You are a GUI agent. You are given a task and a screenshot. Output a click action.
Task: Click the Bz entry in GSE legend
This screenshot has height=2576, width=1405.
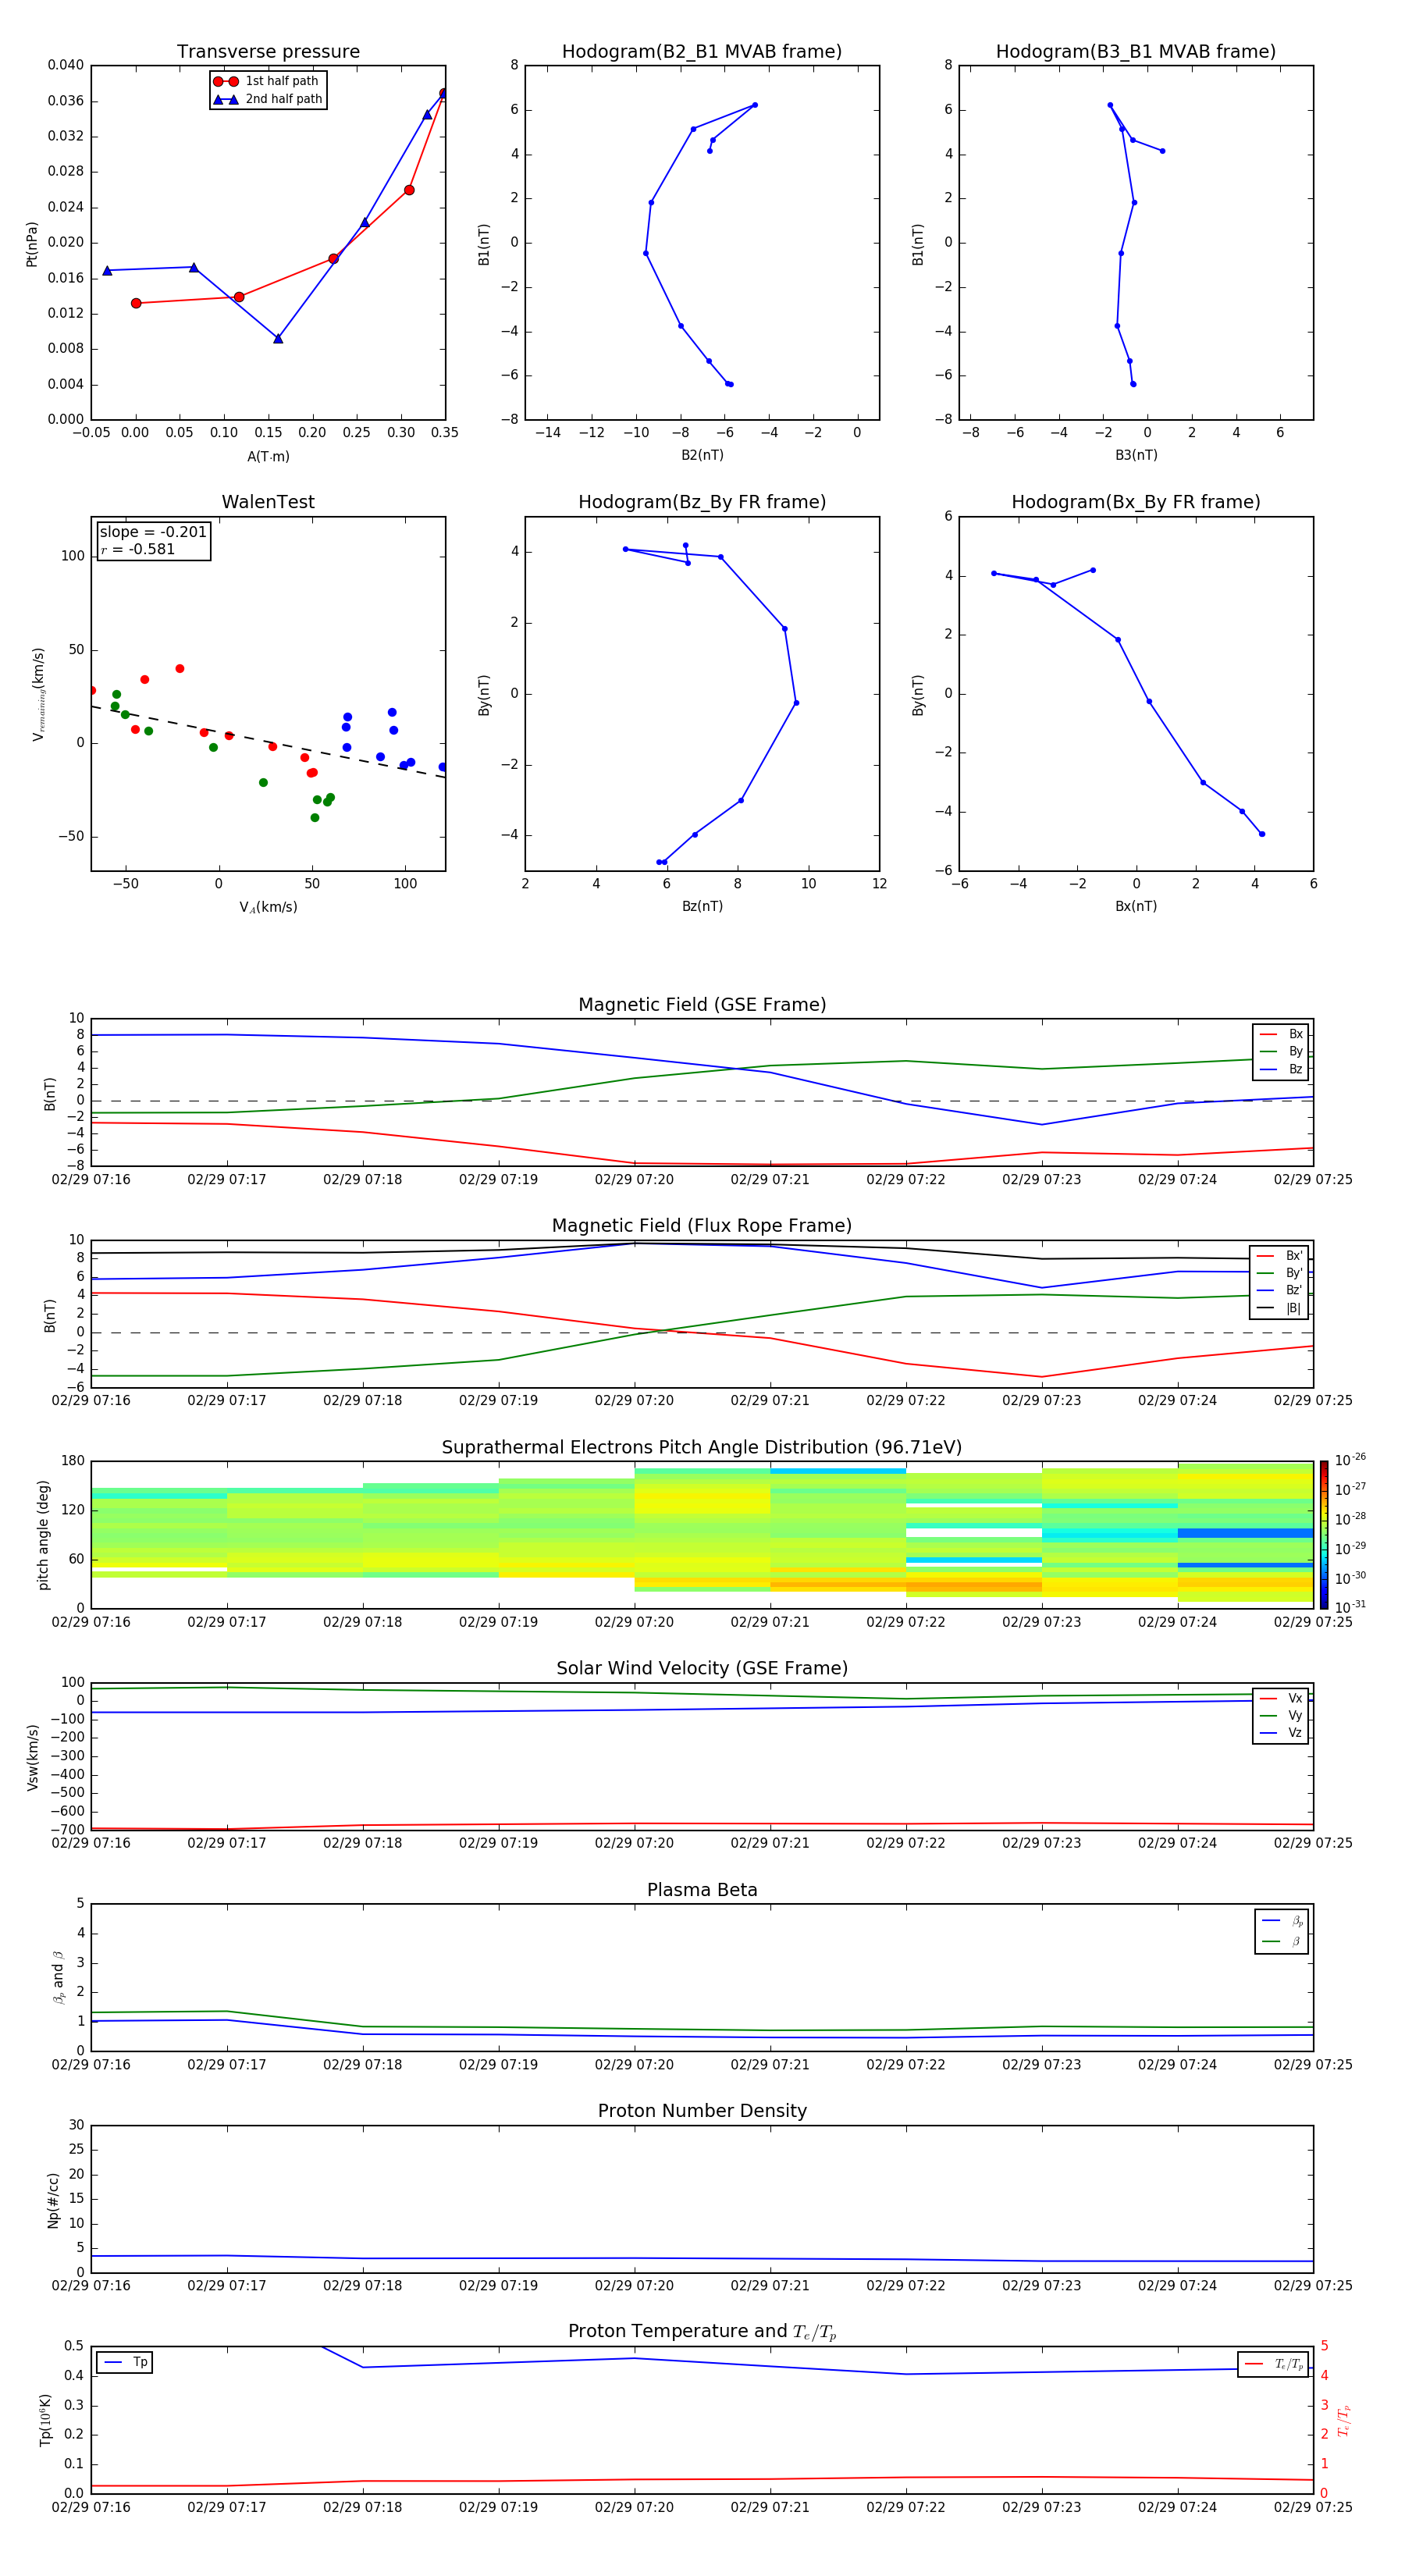point(1281,1069)
